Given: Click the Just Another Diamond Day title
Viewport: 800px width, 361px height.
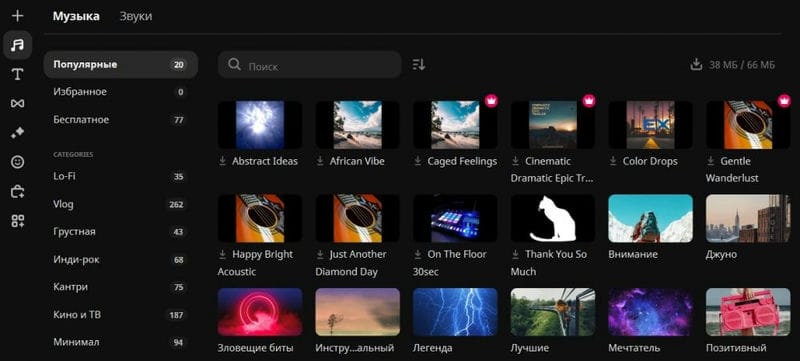Looking at the screenshot, I should (351, 263).
